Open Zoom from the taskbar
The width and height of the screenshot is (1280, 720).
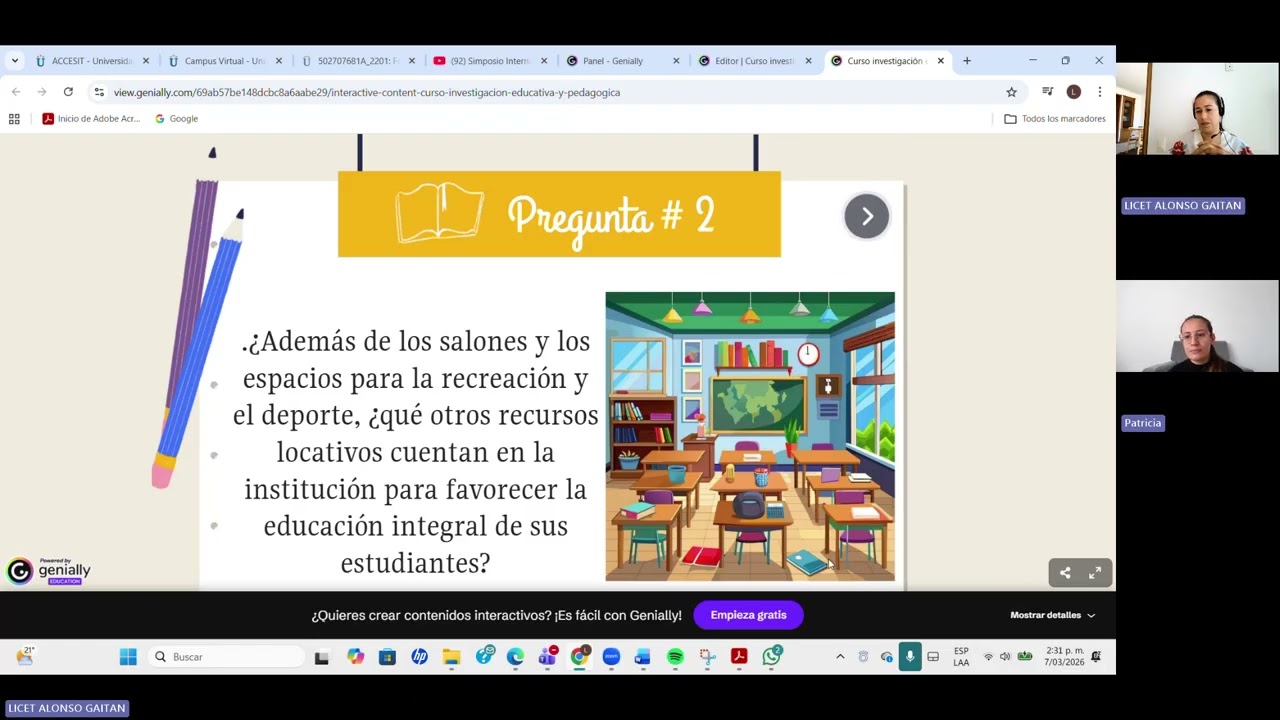click(x=611, y=657)
